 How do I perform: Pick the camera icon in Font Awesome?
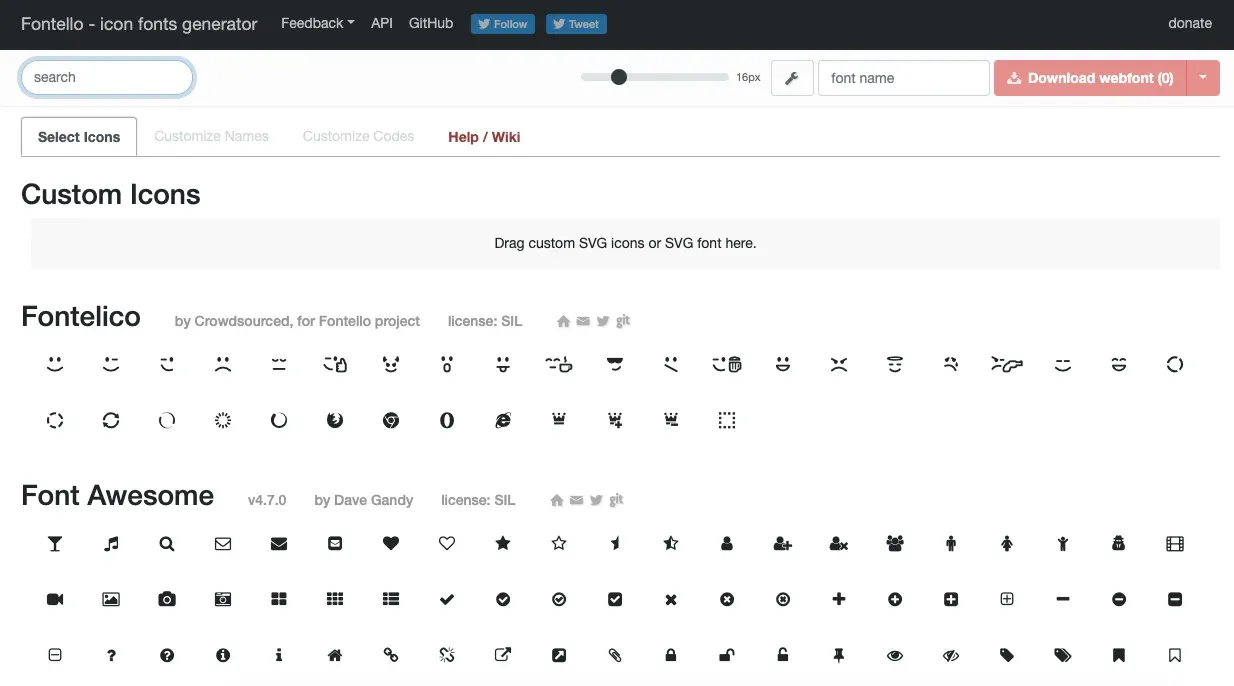pyautogui.click(x=167, y=600)
